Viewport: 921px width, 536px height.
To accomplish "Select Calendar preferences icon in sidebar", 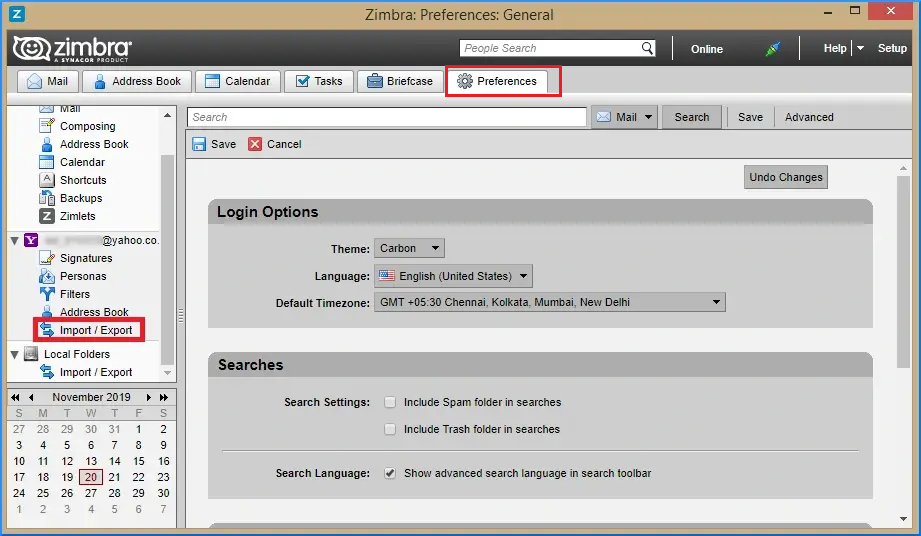I will (46, 162).
